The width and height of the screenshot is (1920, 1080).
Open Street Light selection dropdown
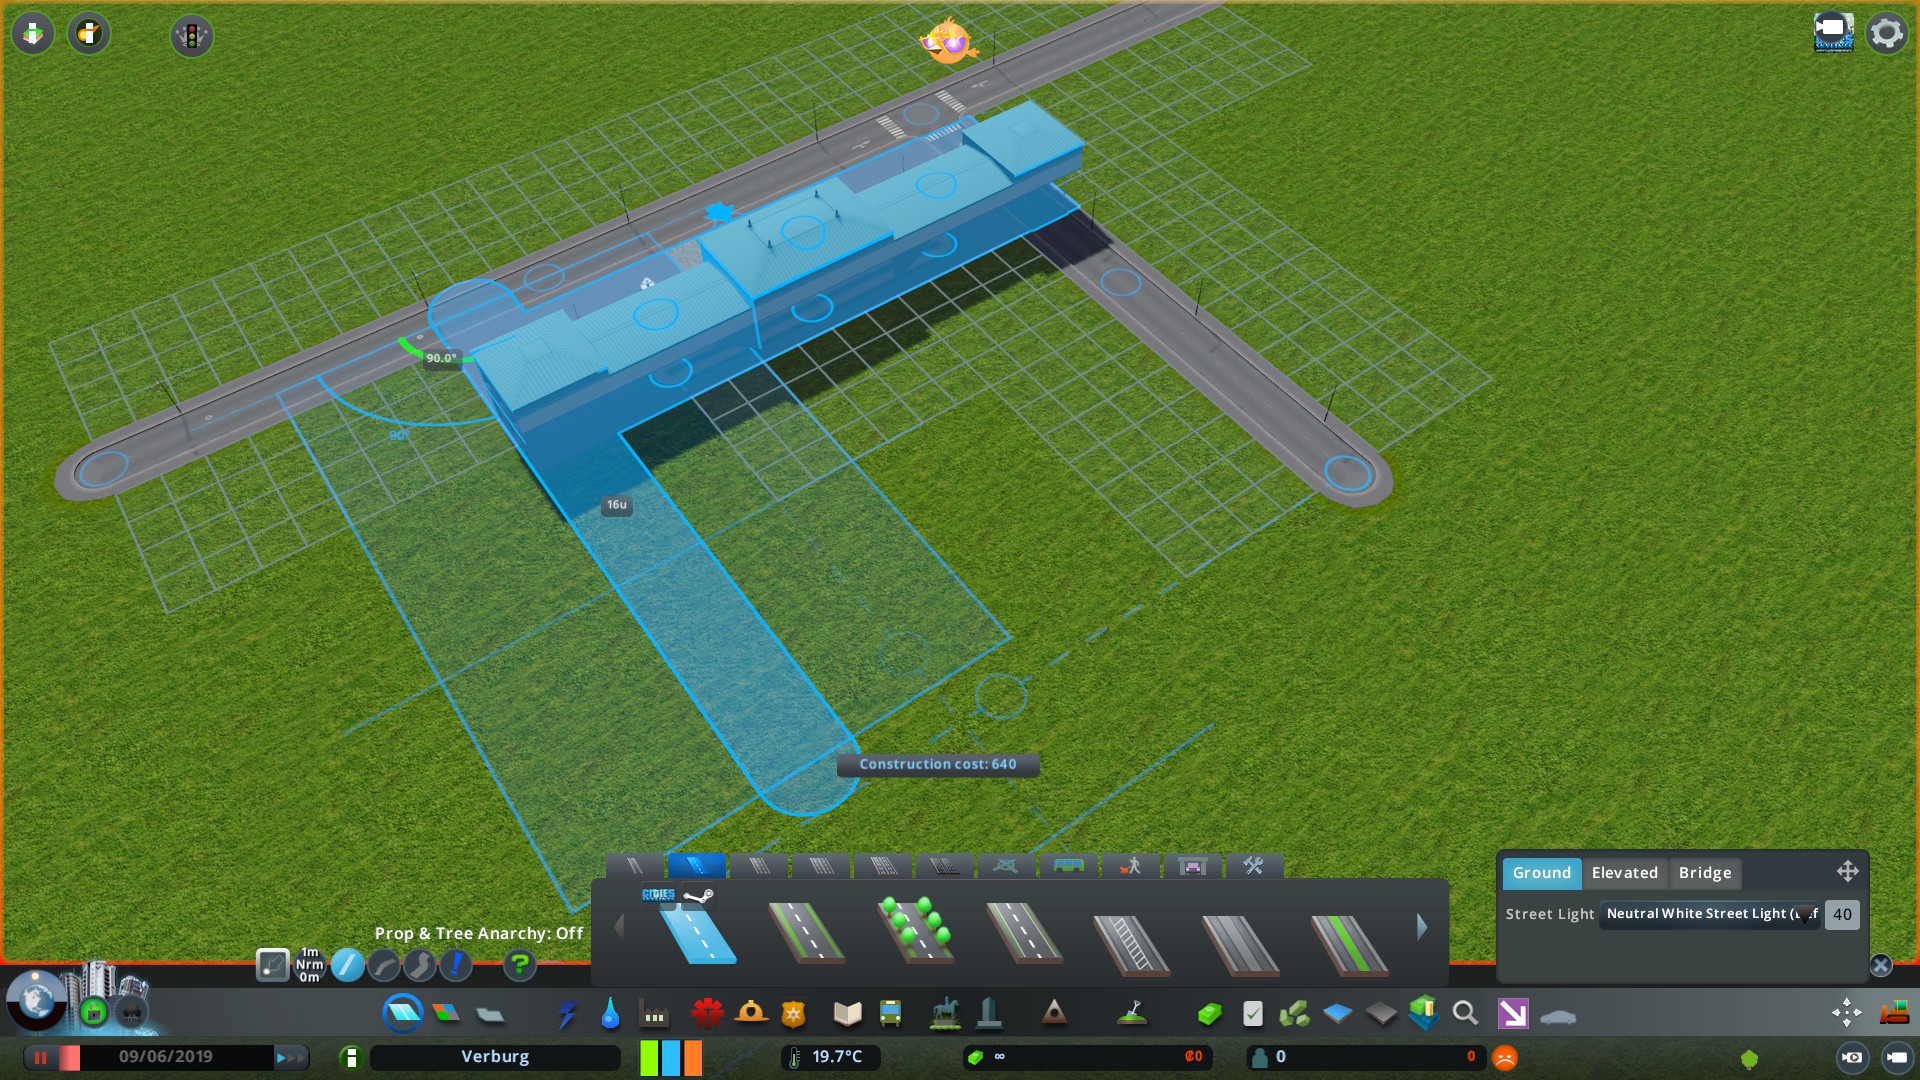[1709, 914]
